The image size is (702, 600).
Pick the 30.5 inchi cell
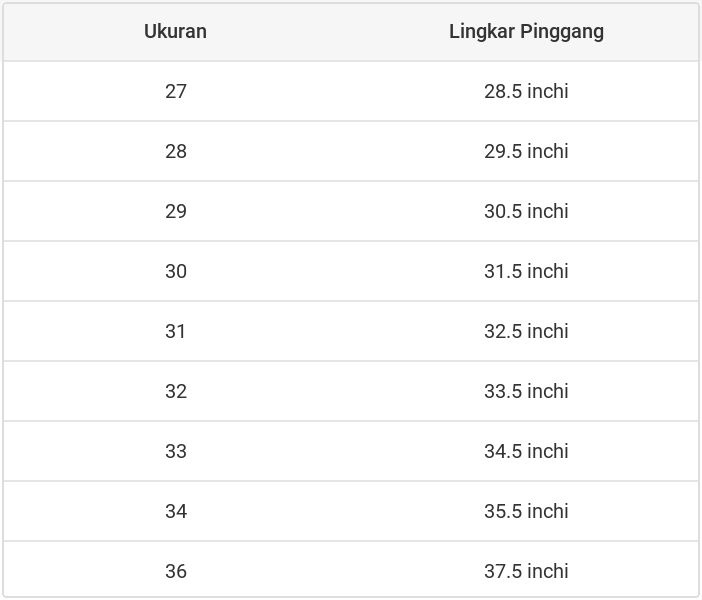tap(526, 211)
